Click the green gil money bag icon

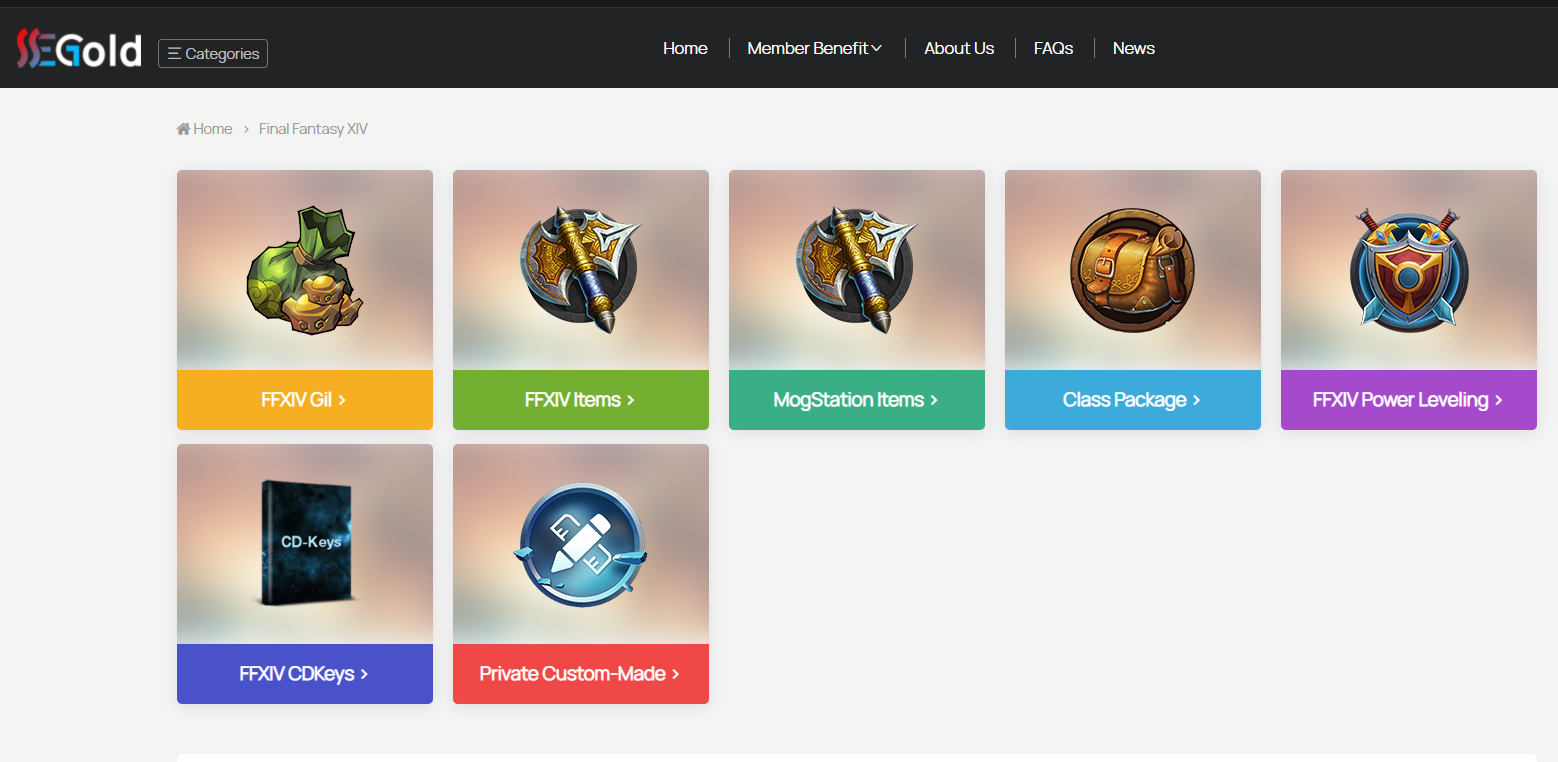(304, 269)
